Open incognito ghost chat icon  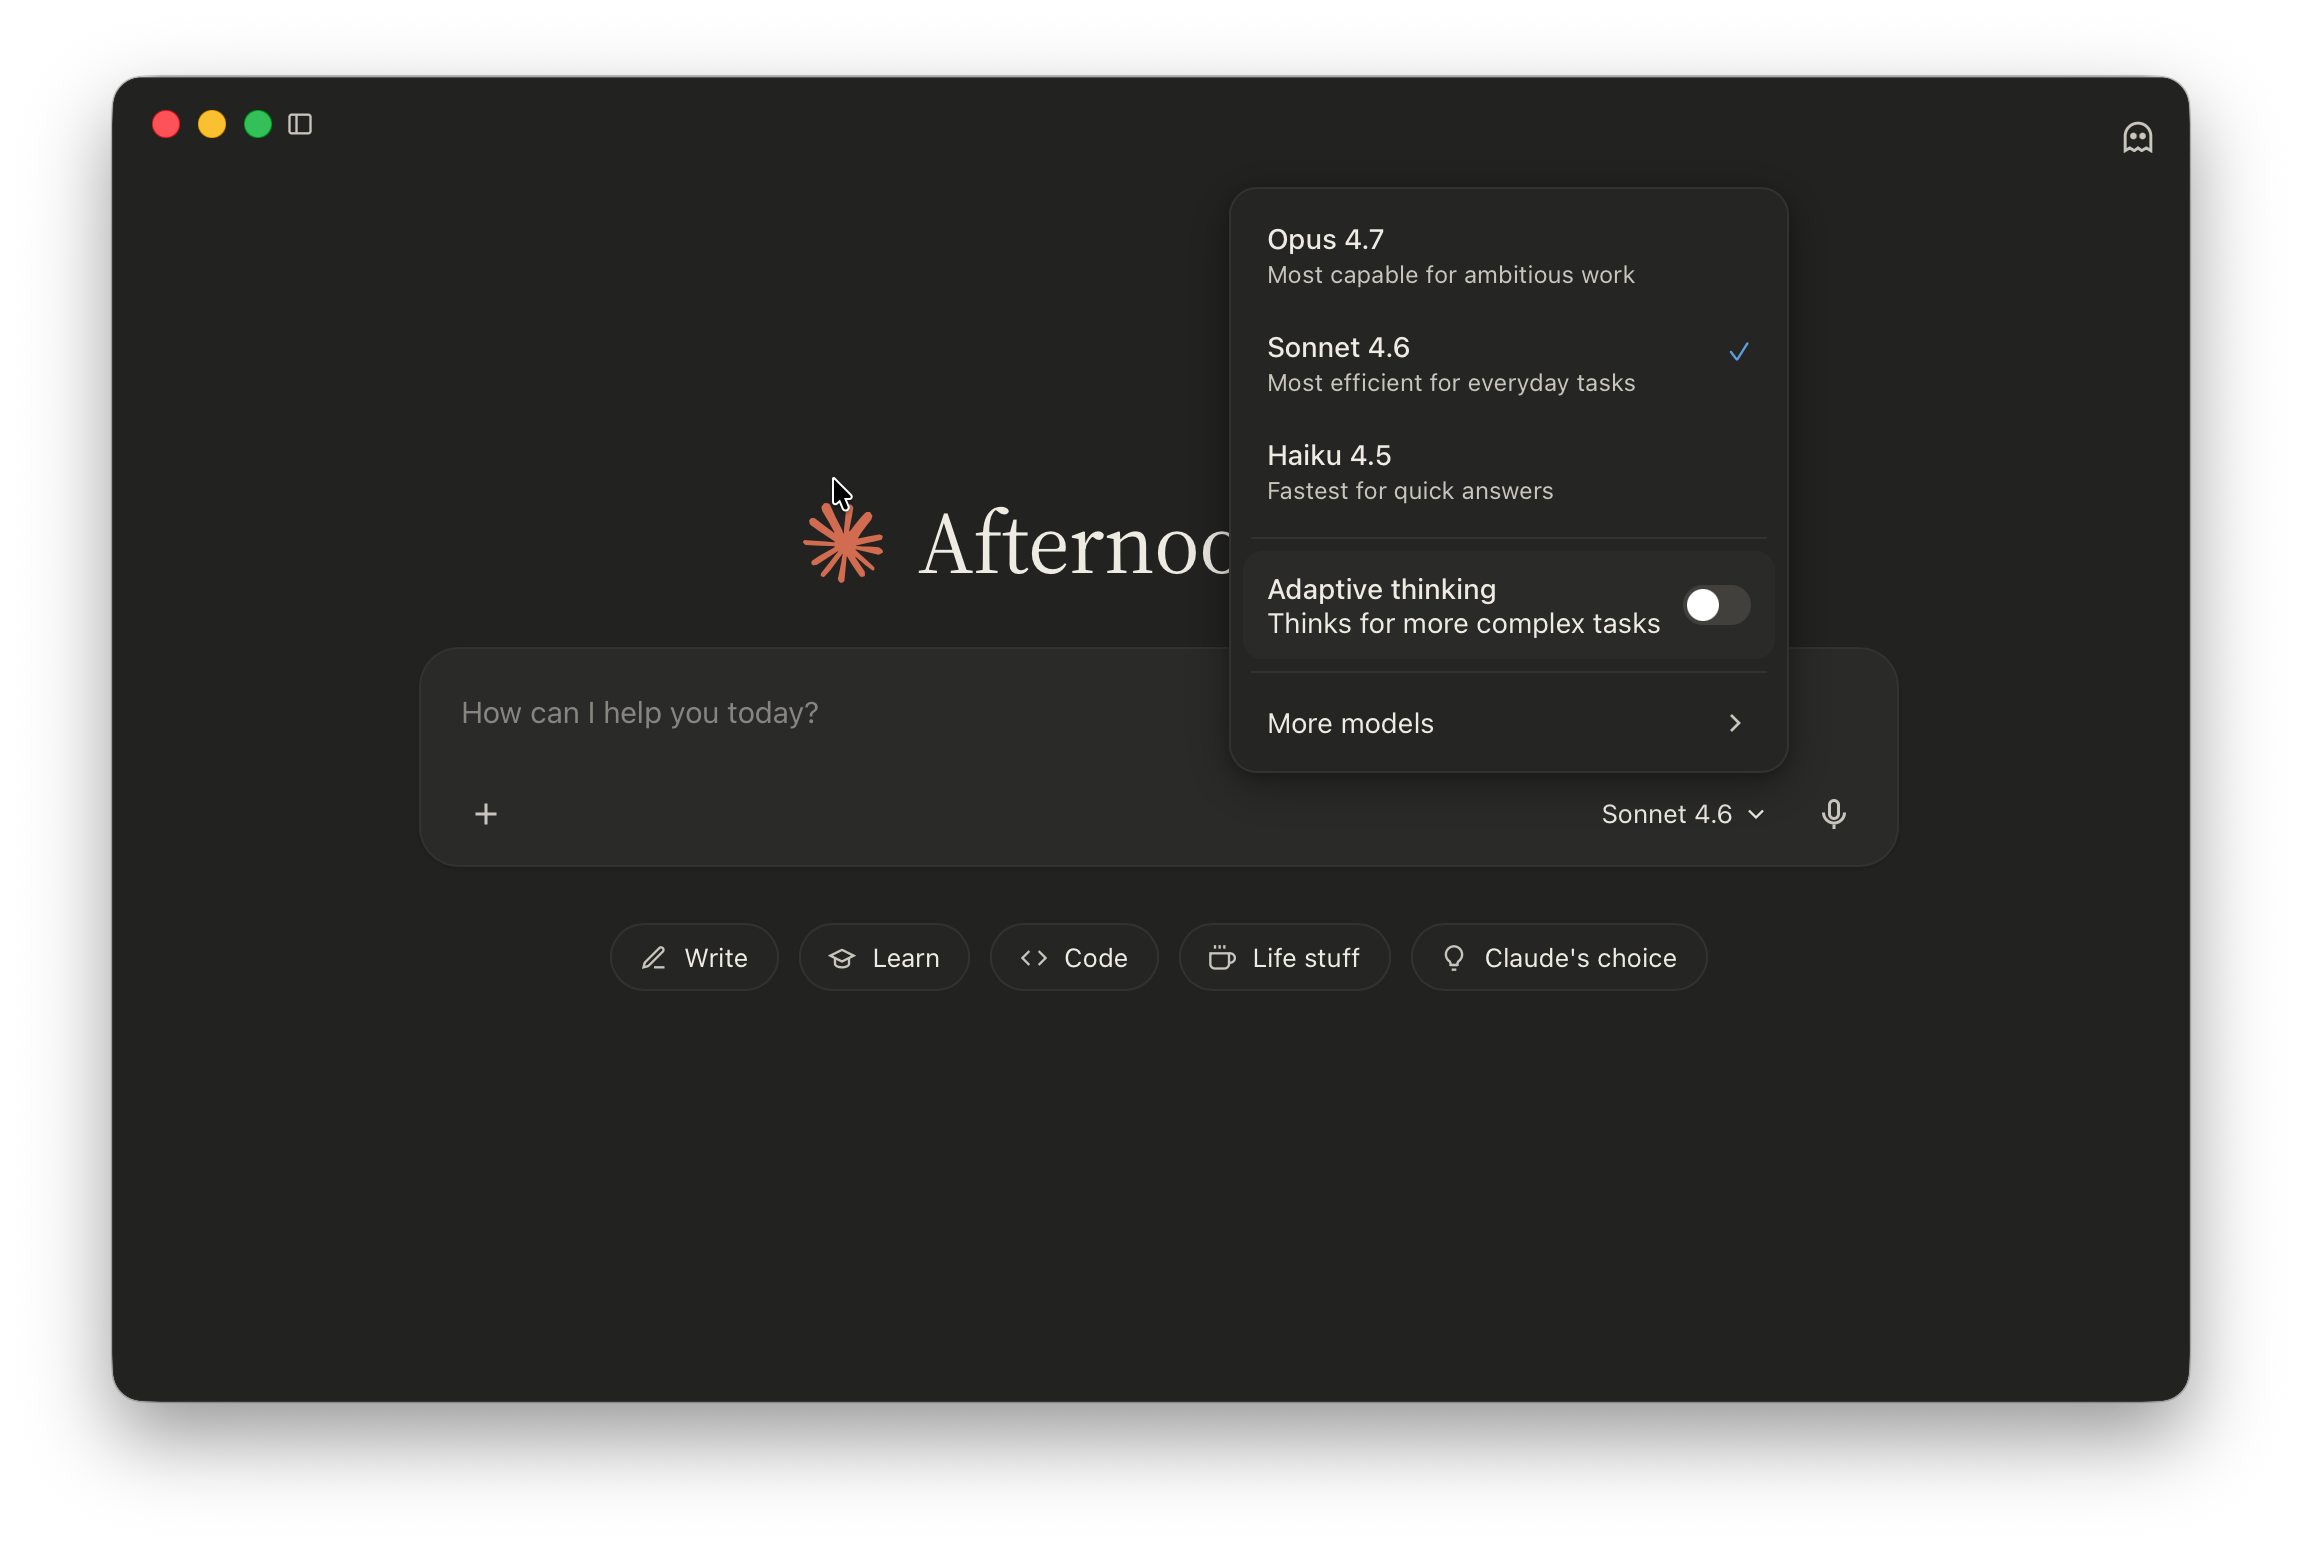[x=2137, y=137]
